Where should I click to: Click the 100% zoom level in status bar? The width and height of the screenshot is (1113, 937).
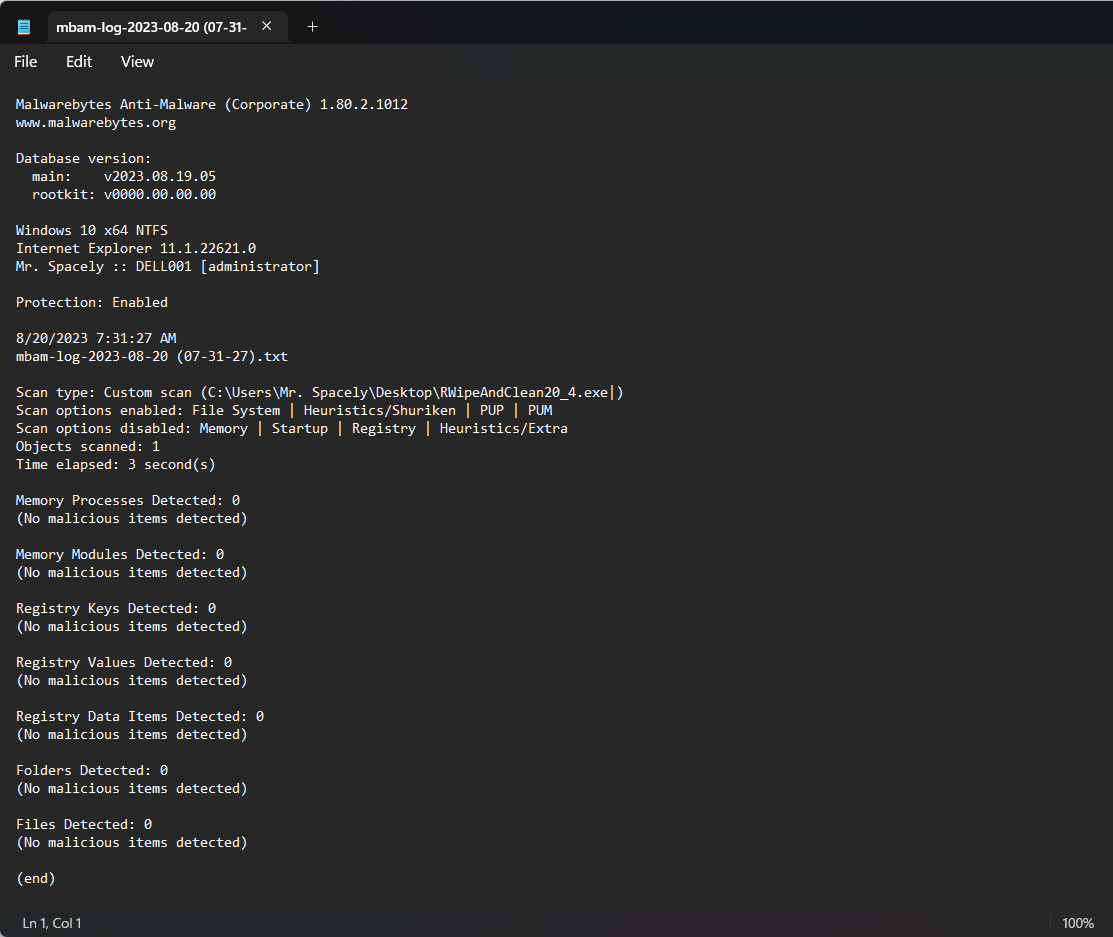[x=1078, y=923]
